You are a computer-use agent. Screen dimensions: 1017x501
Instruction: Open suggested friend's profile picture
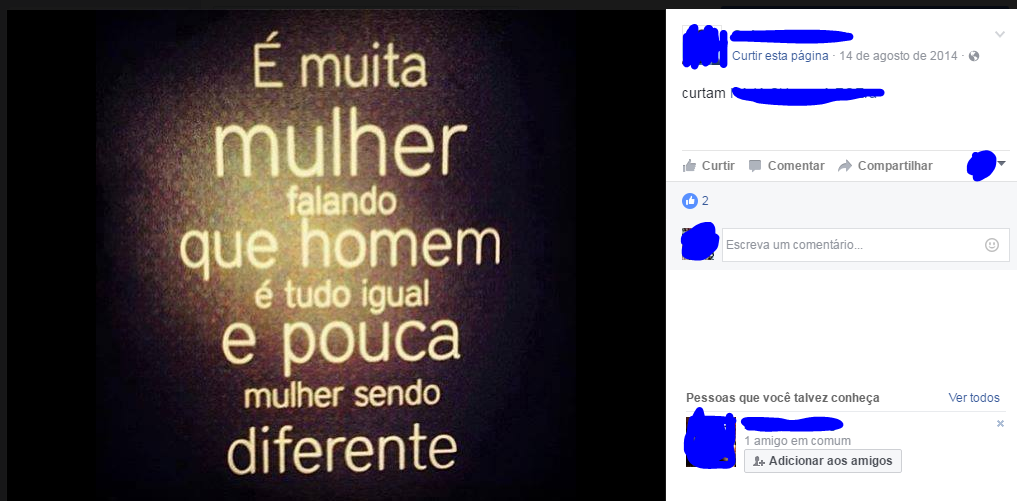click(710, 441)
